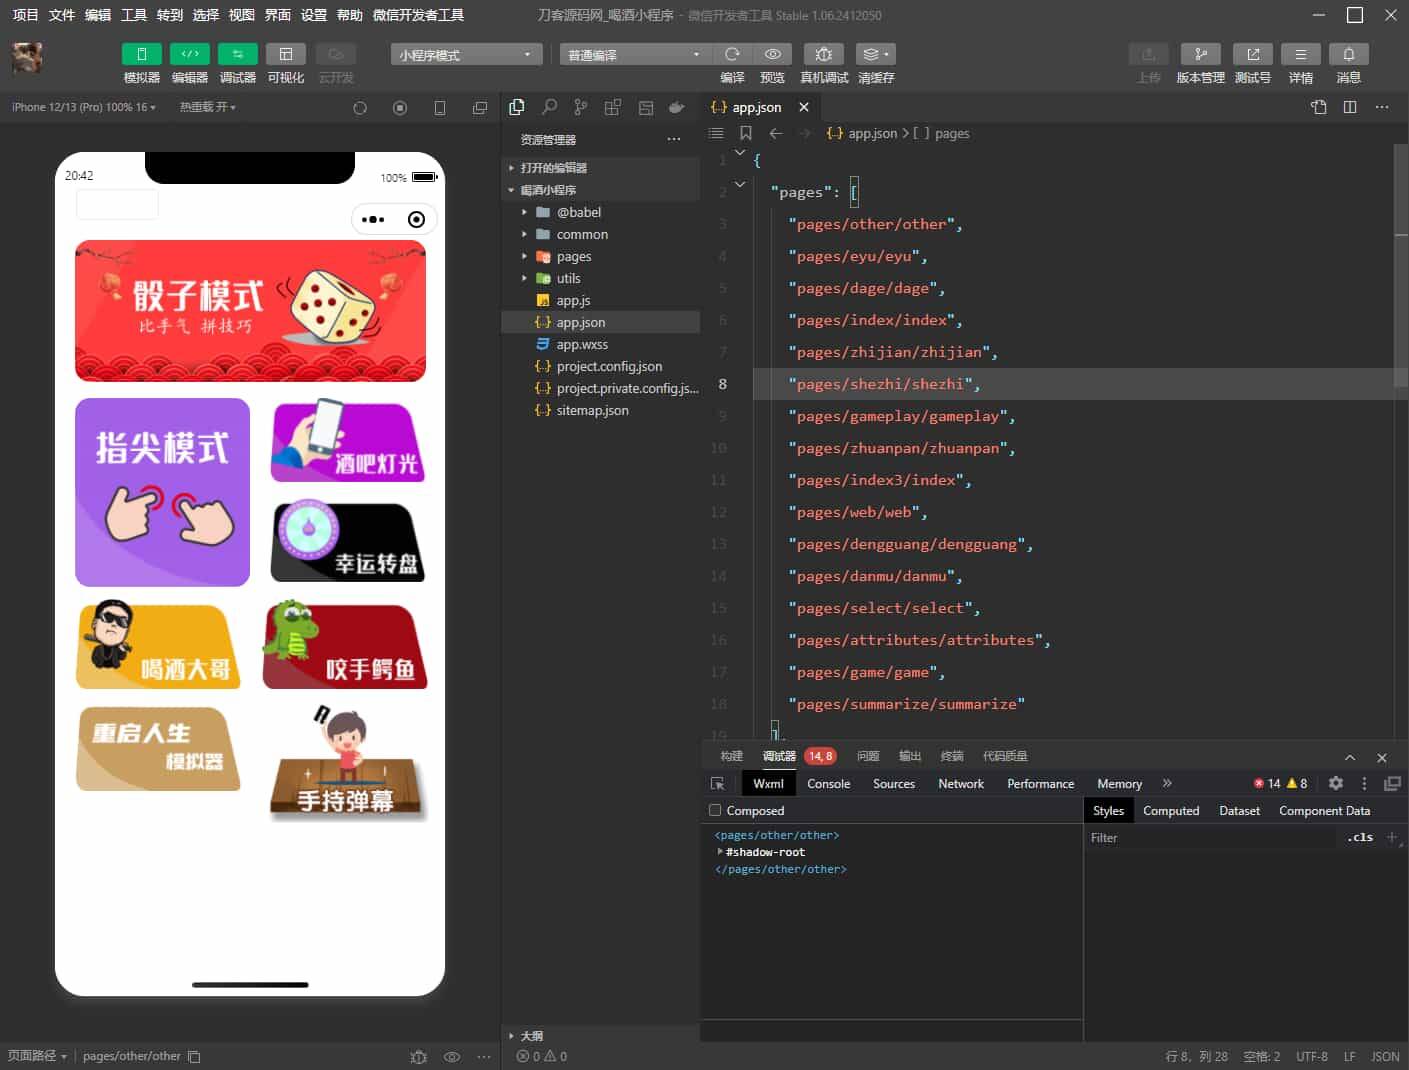Open the 工具 menu in menu bar
1409x1070 pixels.
click(134, 15)
